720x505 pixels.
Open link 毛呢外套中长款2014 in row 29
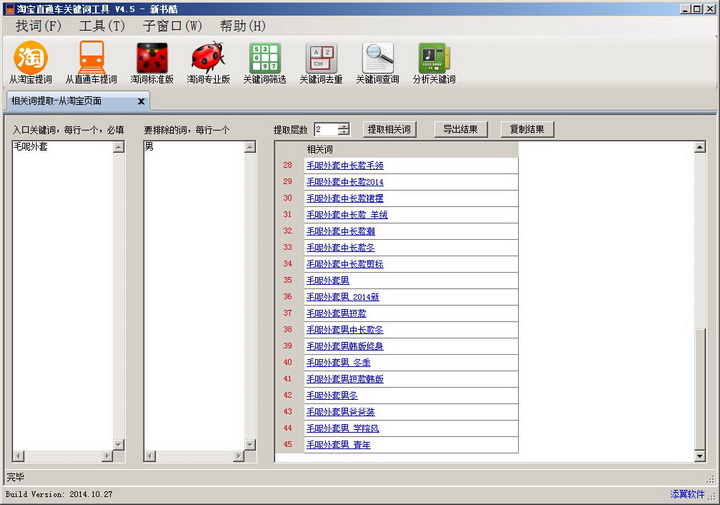[x=345, y=182]
